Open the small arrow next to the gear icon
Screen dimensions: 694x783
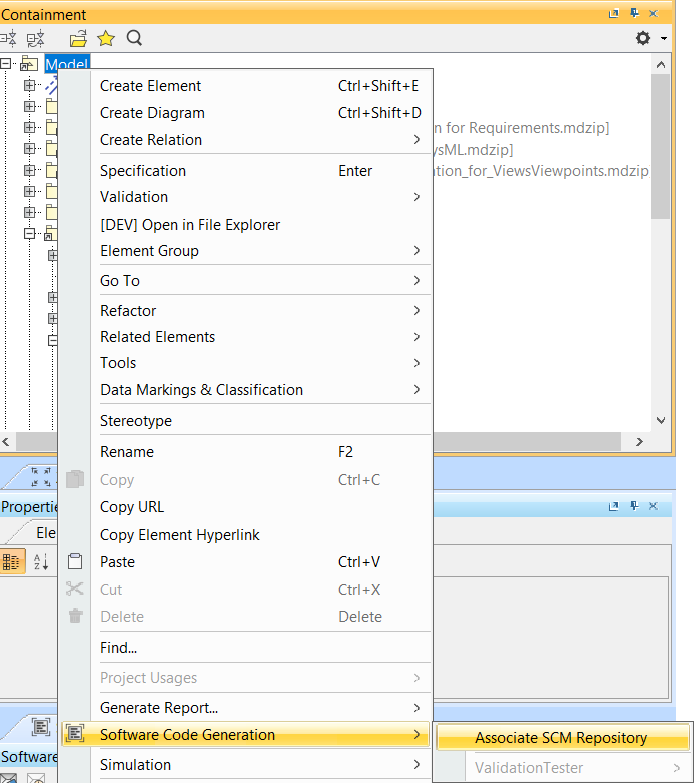[664, 38]
